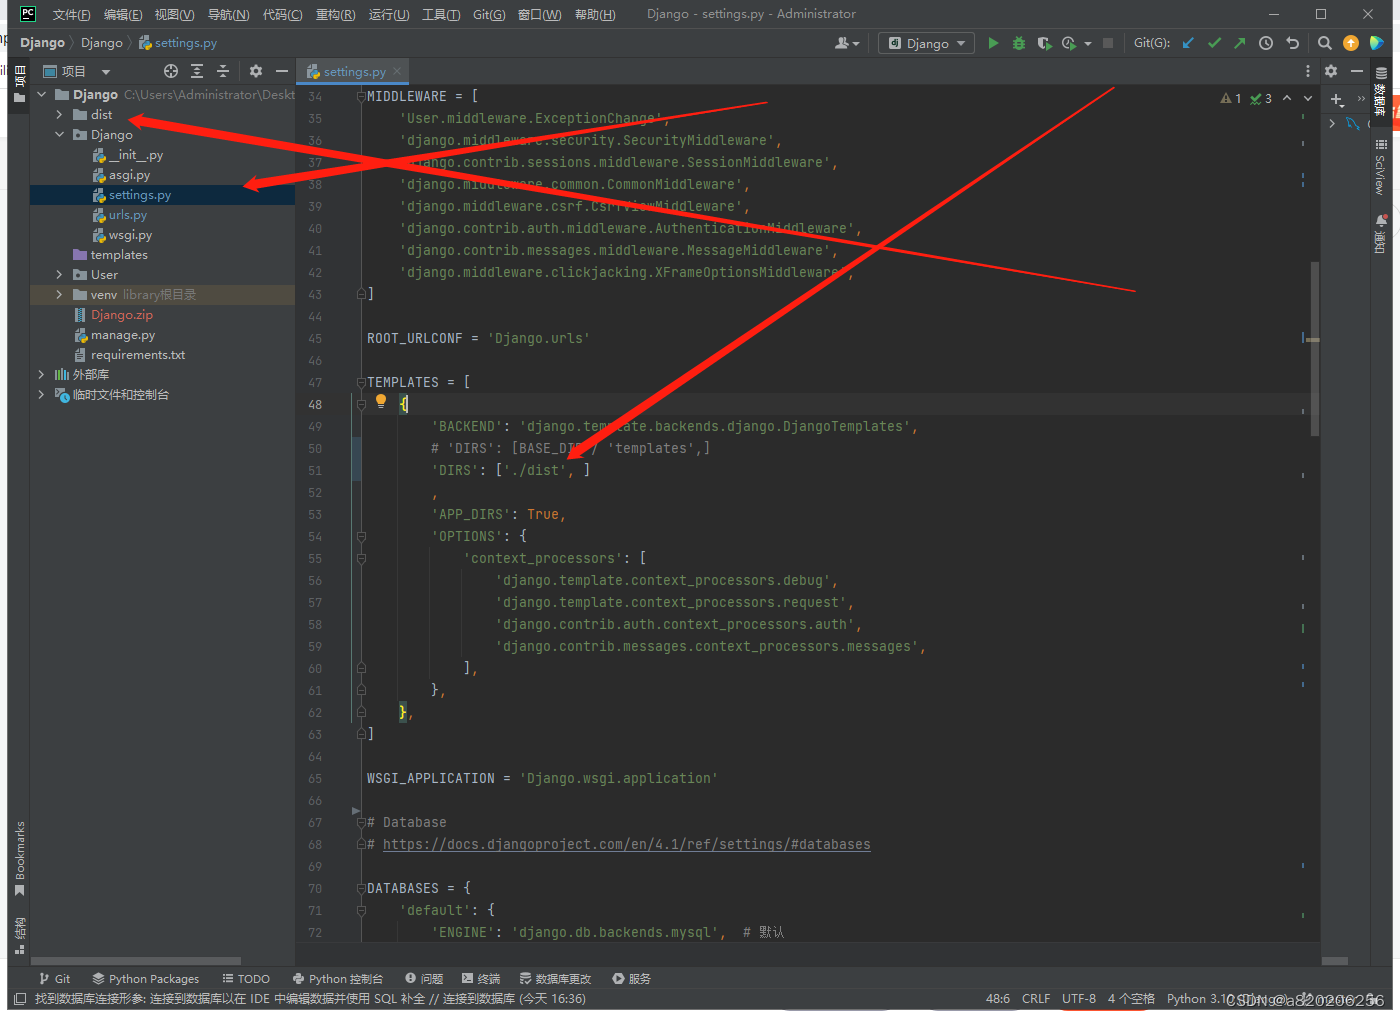Push commits with the green up-right arrow icon
The width and height of the screenshot is (1400, 1017).
click(x=1240, y=43)
